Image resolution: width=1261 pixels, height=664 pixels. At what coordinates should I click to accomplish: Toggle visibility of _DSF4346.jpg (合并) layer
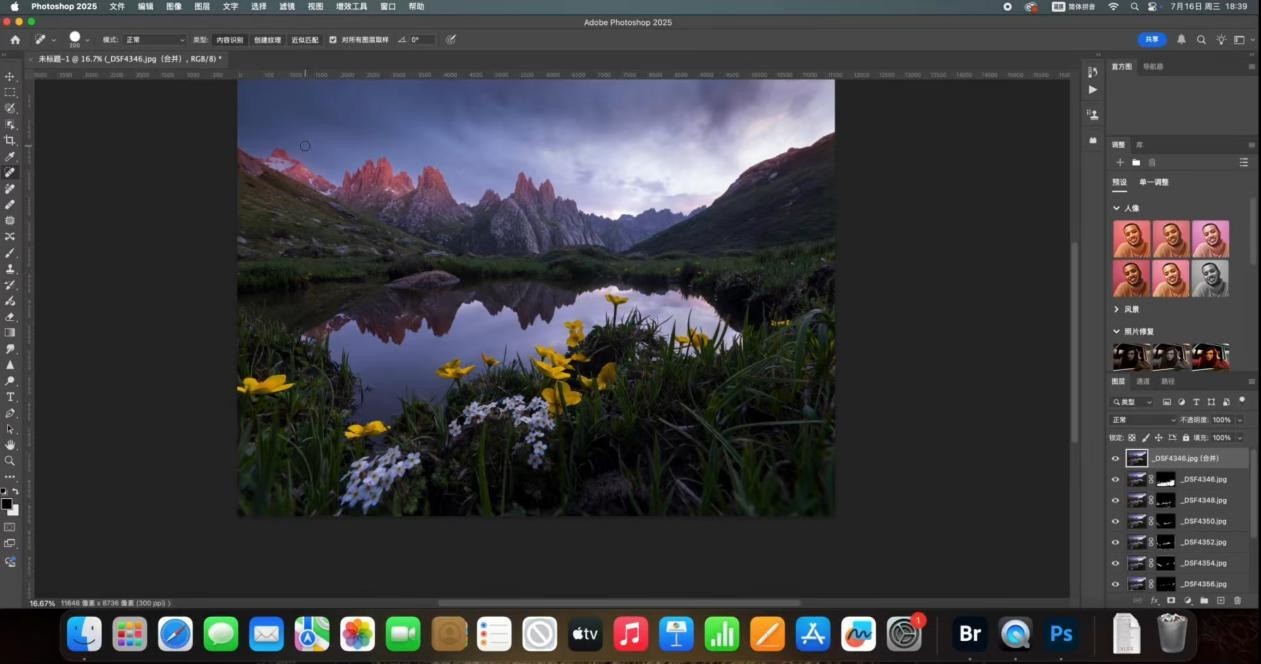pos(1116,458)
